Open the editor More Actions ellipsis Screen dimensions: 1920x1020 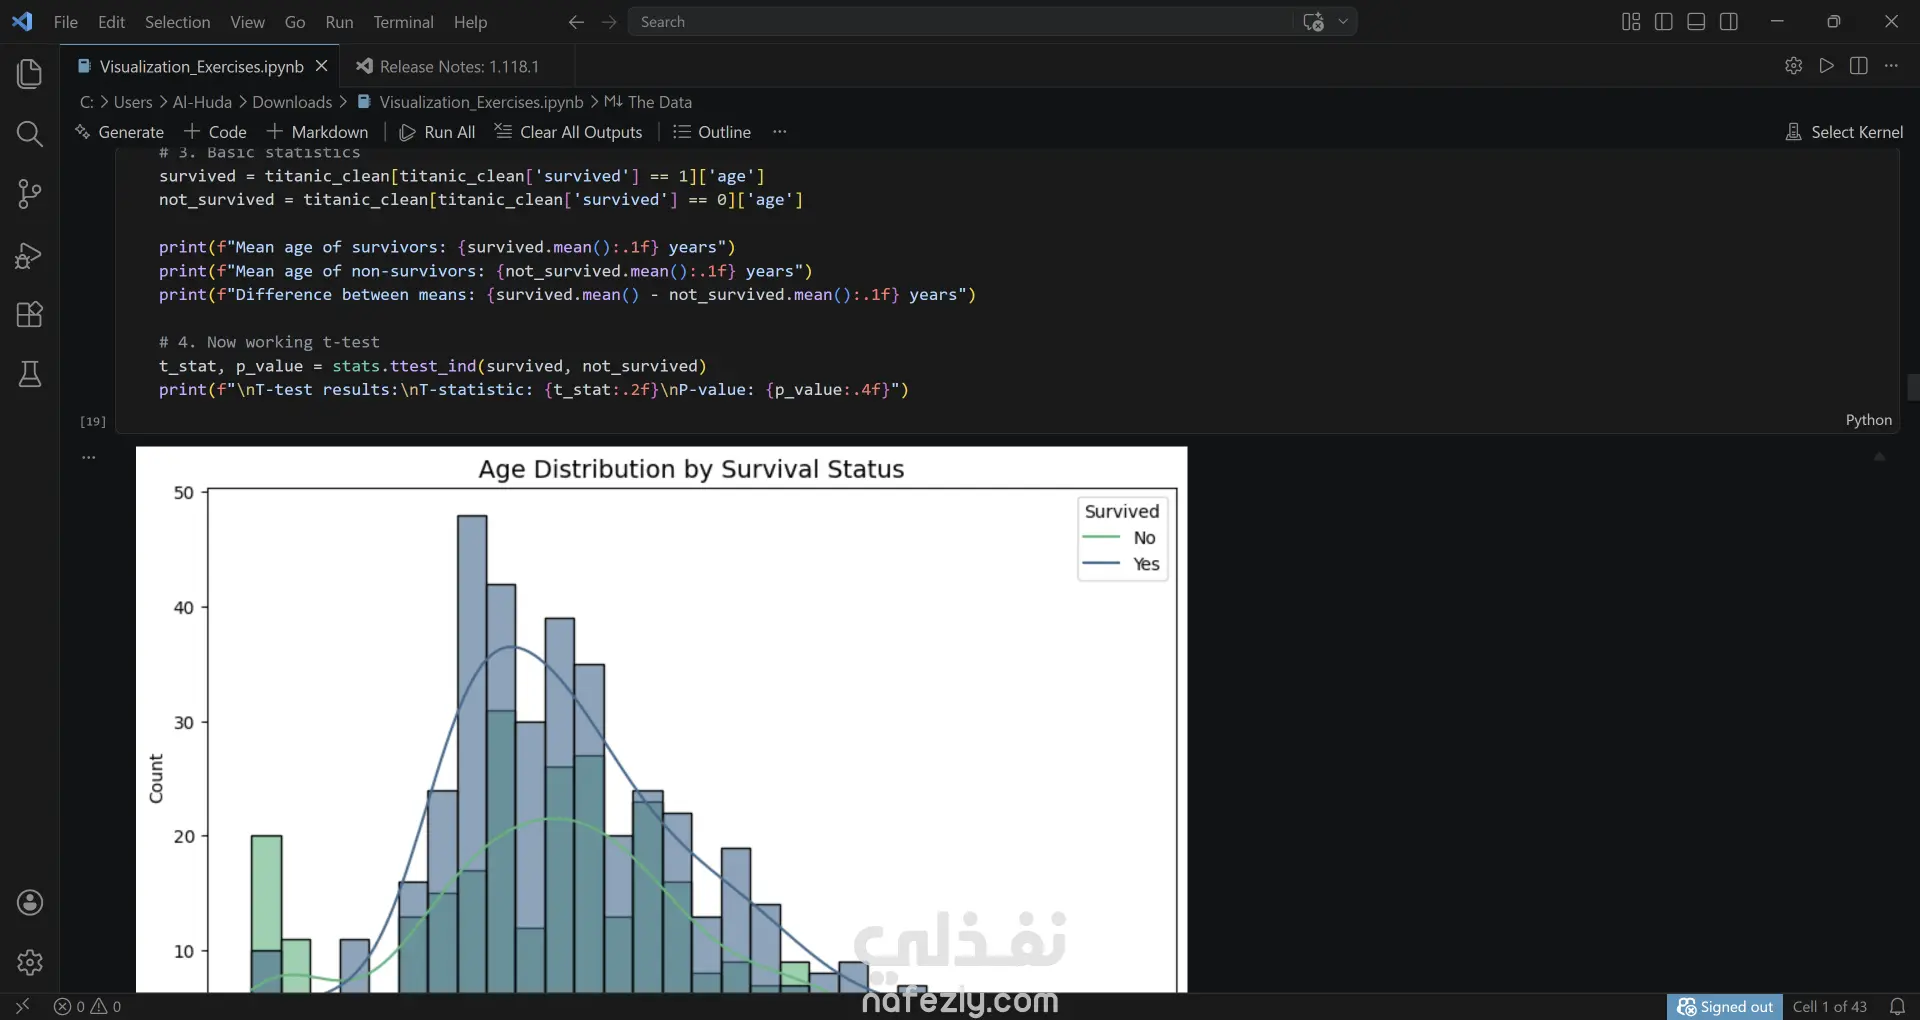click(x=1891, y=66)
